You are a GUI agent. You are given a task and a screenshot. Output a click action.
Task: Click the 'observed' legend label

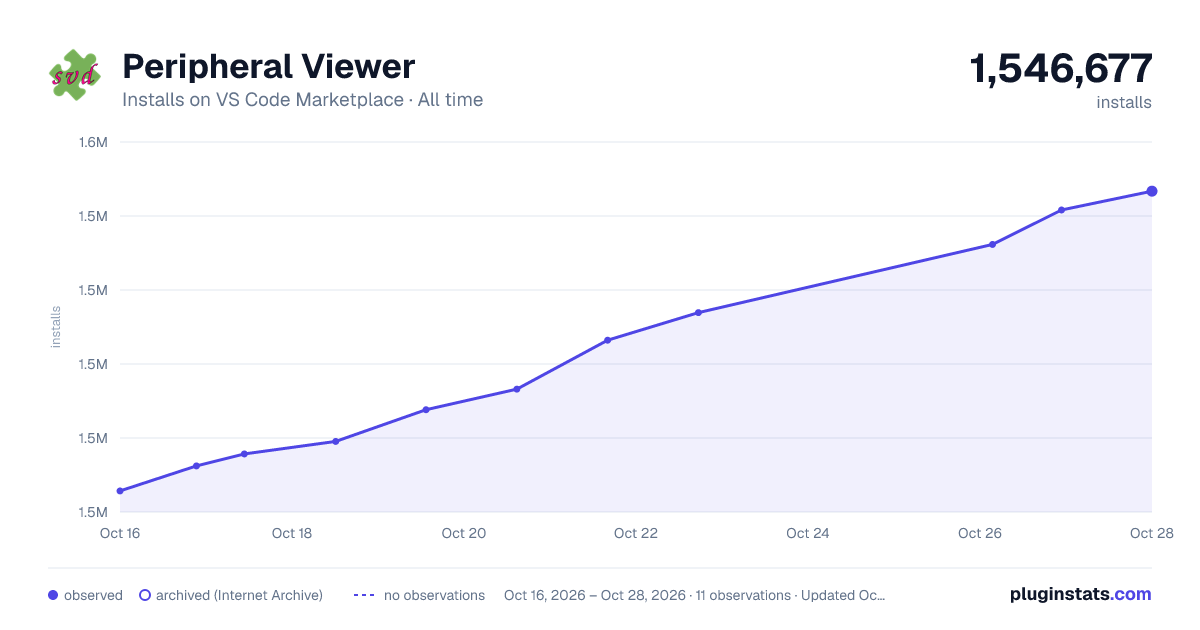coord(93,595)
